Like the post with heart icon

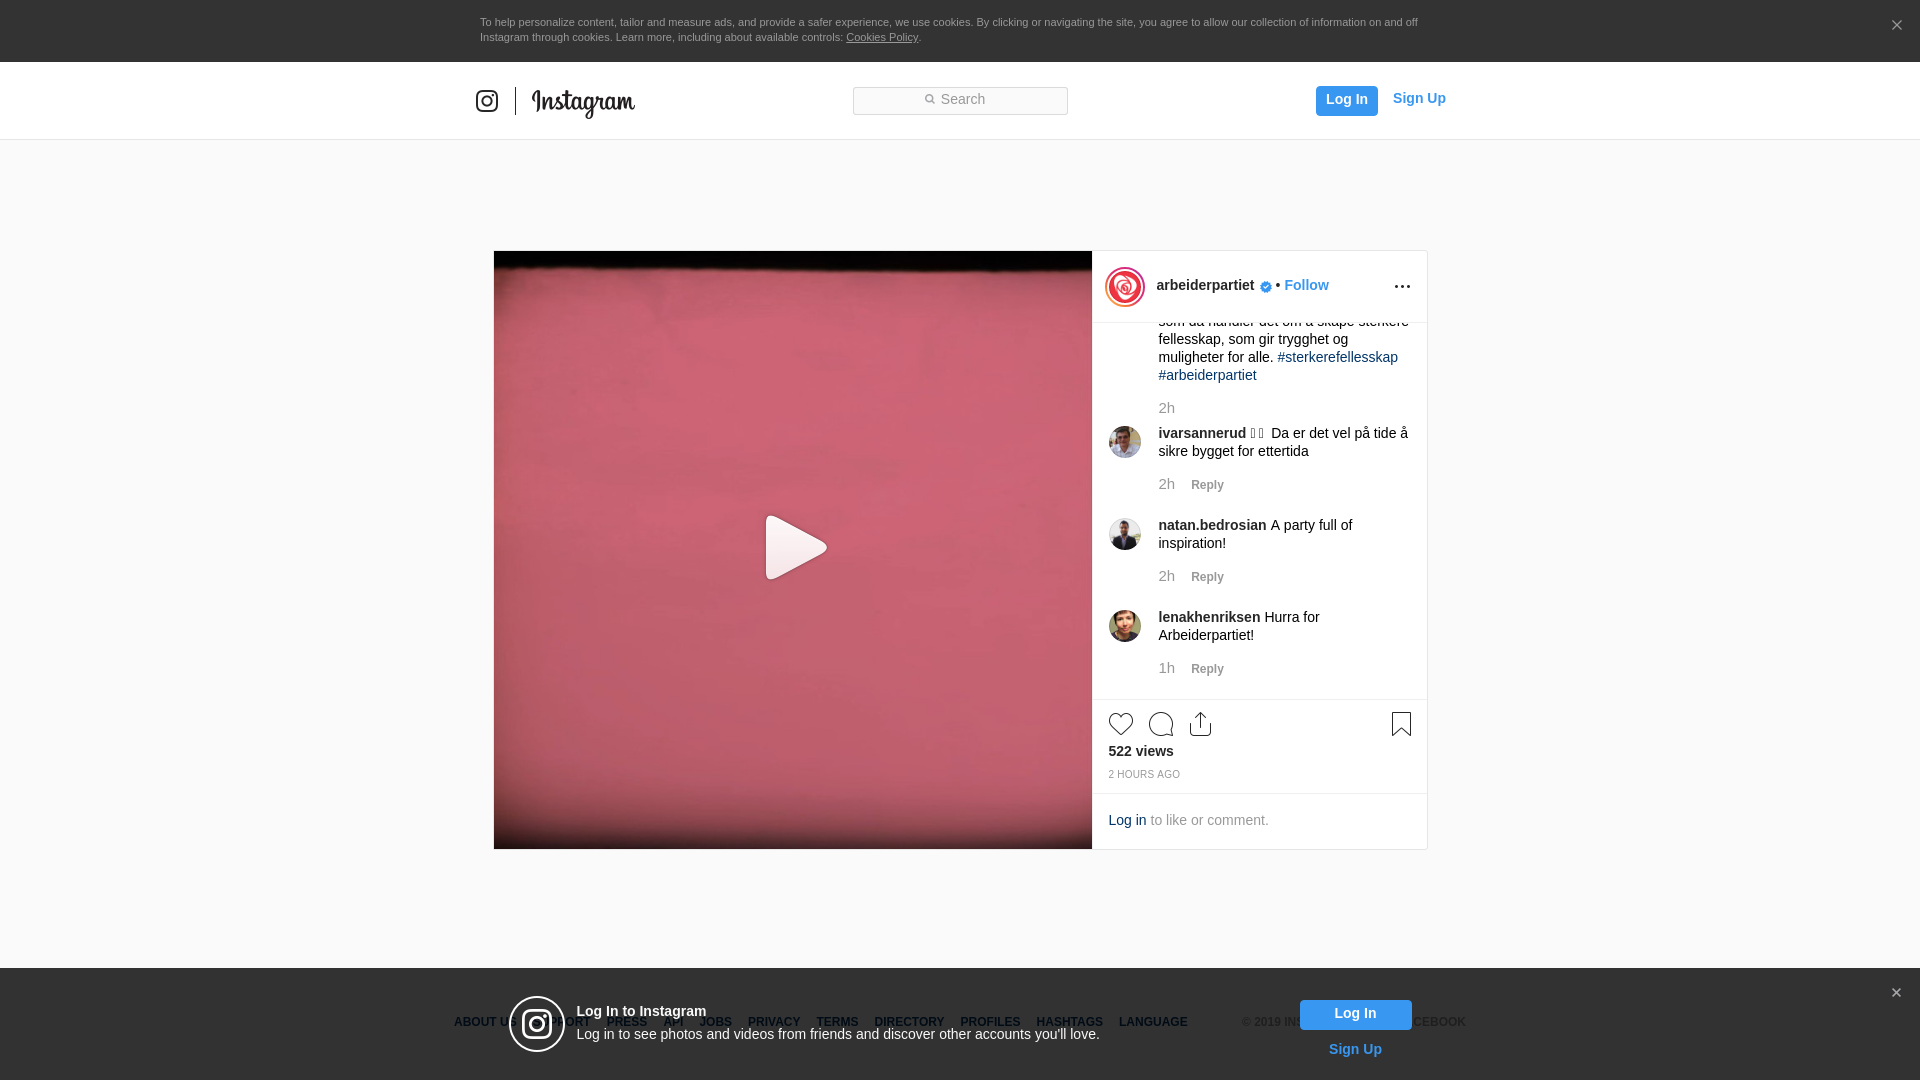pos(1121,724)
